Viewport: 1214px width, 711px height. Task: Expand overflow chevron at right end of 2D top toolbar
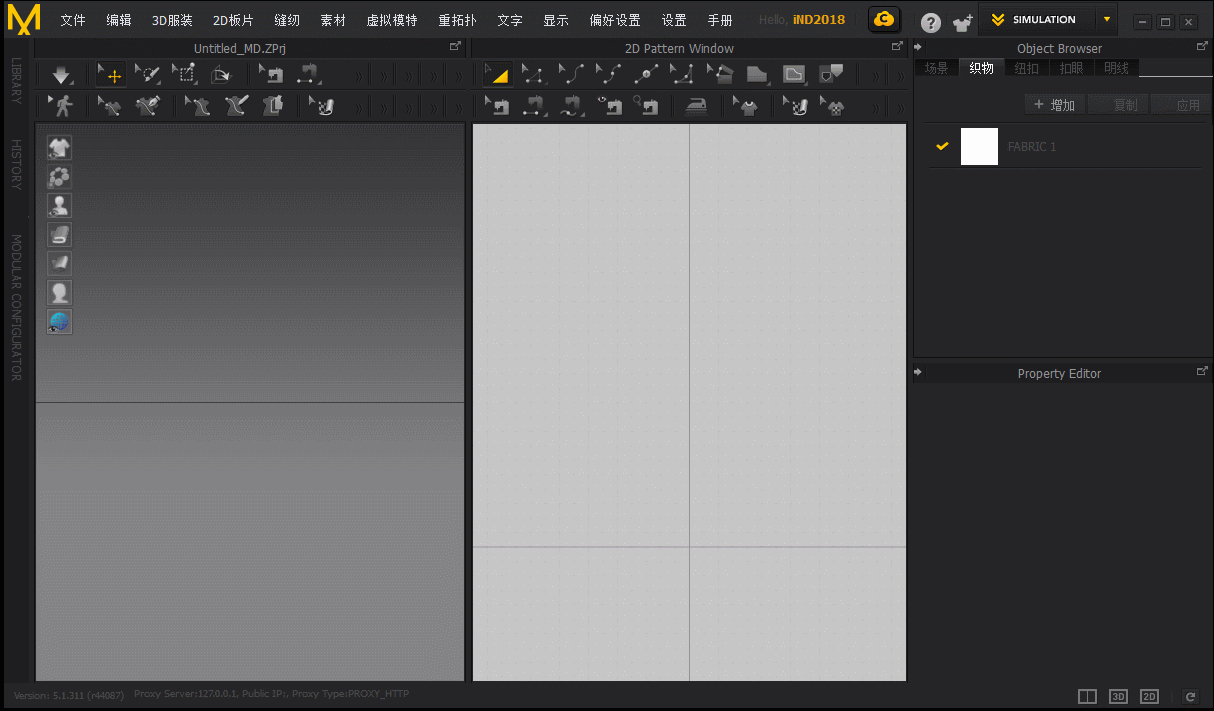[x=899, y=76]
